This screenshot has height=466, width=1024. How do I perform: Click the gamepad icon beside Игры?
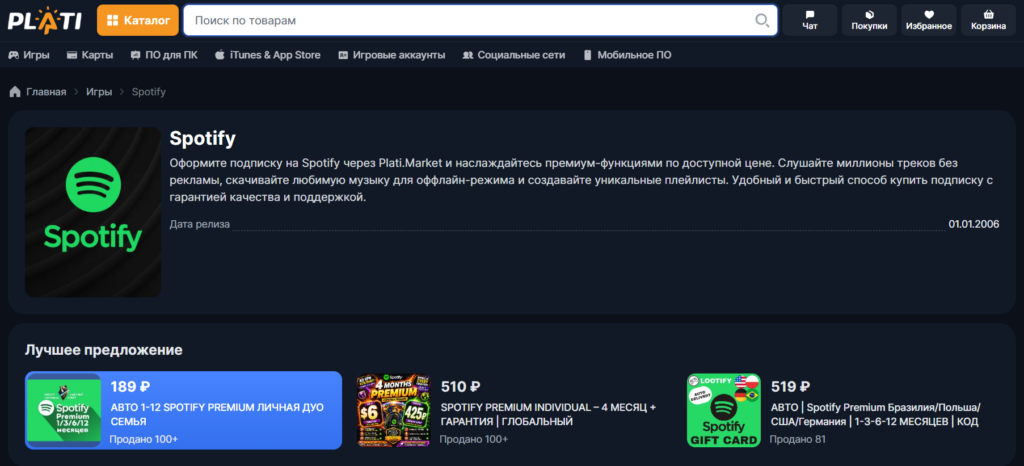pos(13,55)
